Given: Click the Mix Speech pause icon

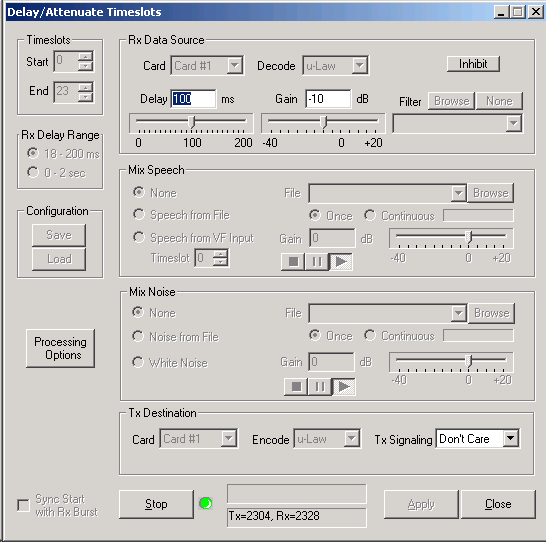Looking at the screenshot, I should [x=317, y=261].
